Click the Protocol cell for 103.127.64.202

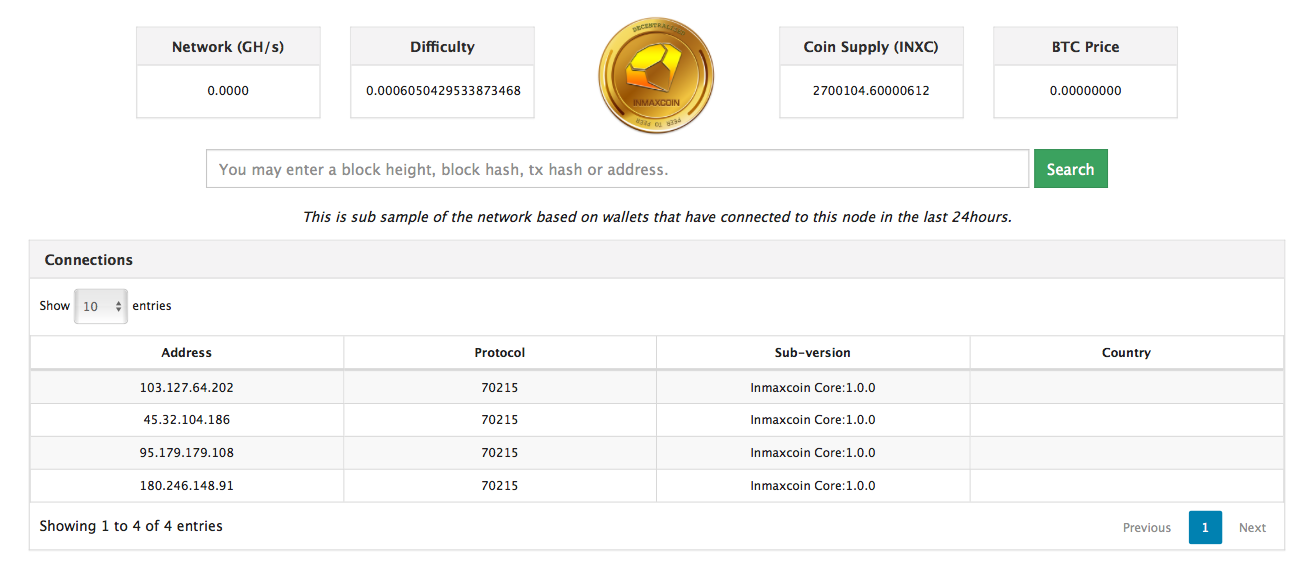(x=500, y=387)
